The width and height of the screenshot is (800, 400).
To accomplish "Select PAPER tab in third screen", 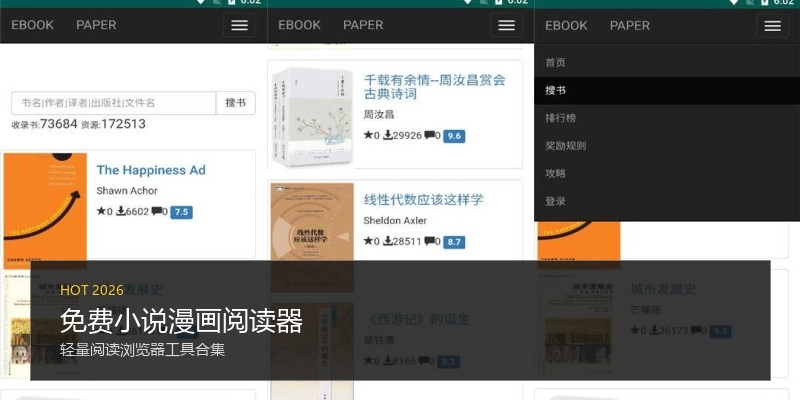I will pyautogui.click(x=630, y=26).
